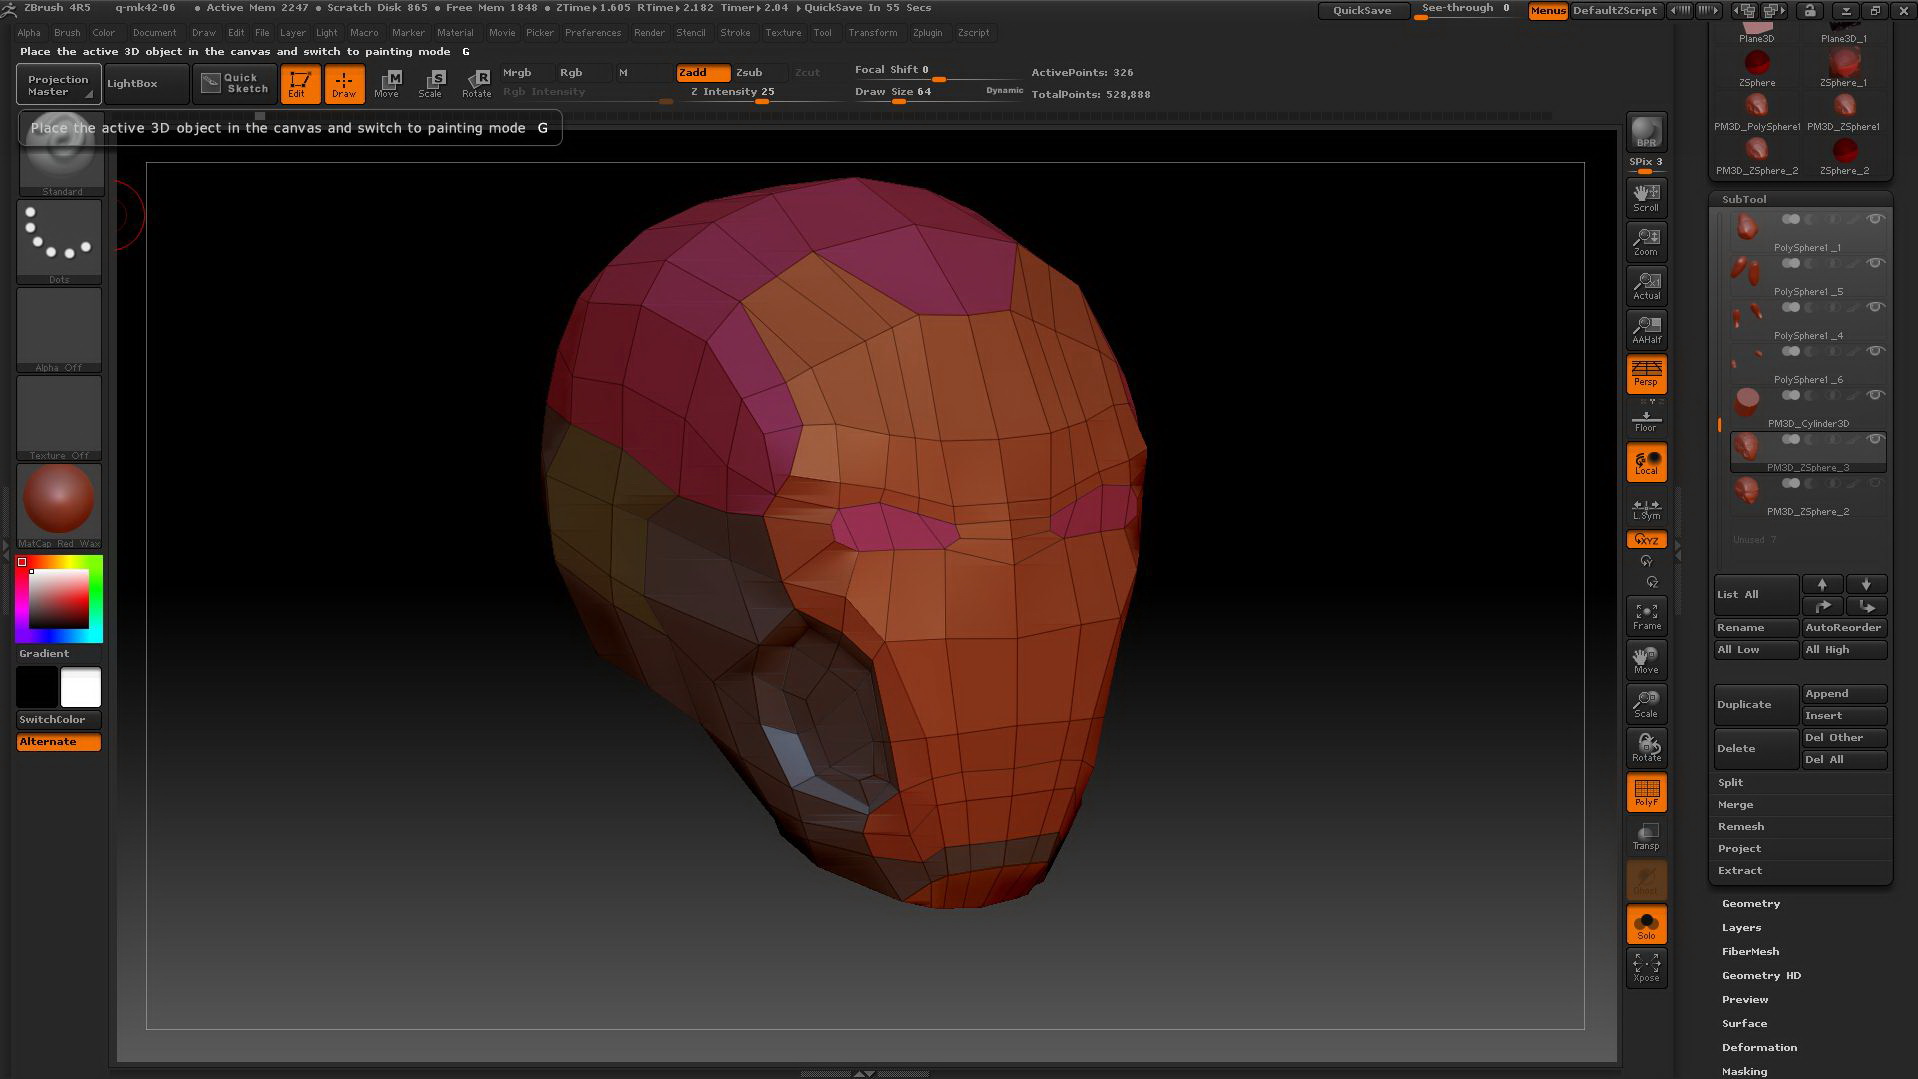The height and width of the screenshot is (1079, 1918).
Task: Select the Rotate view icon in right shelf
Action: [1646, 748]
